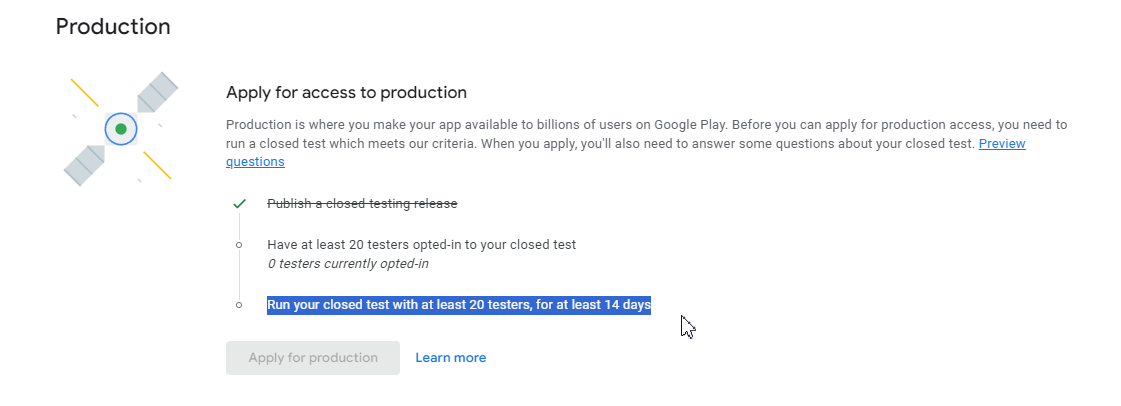The height and width of the screenshot is (406, 1121).
Task: Click the 0 testers currently opted-in status text
Action: pos(348,264)
